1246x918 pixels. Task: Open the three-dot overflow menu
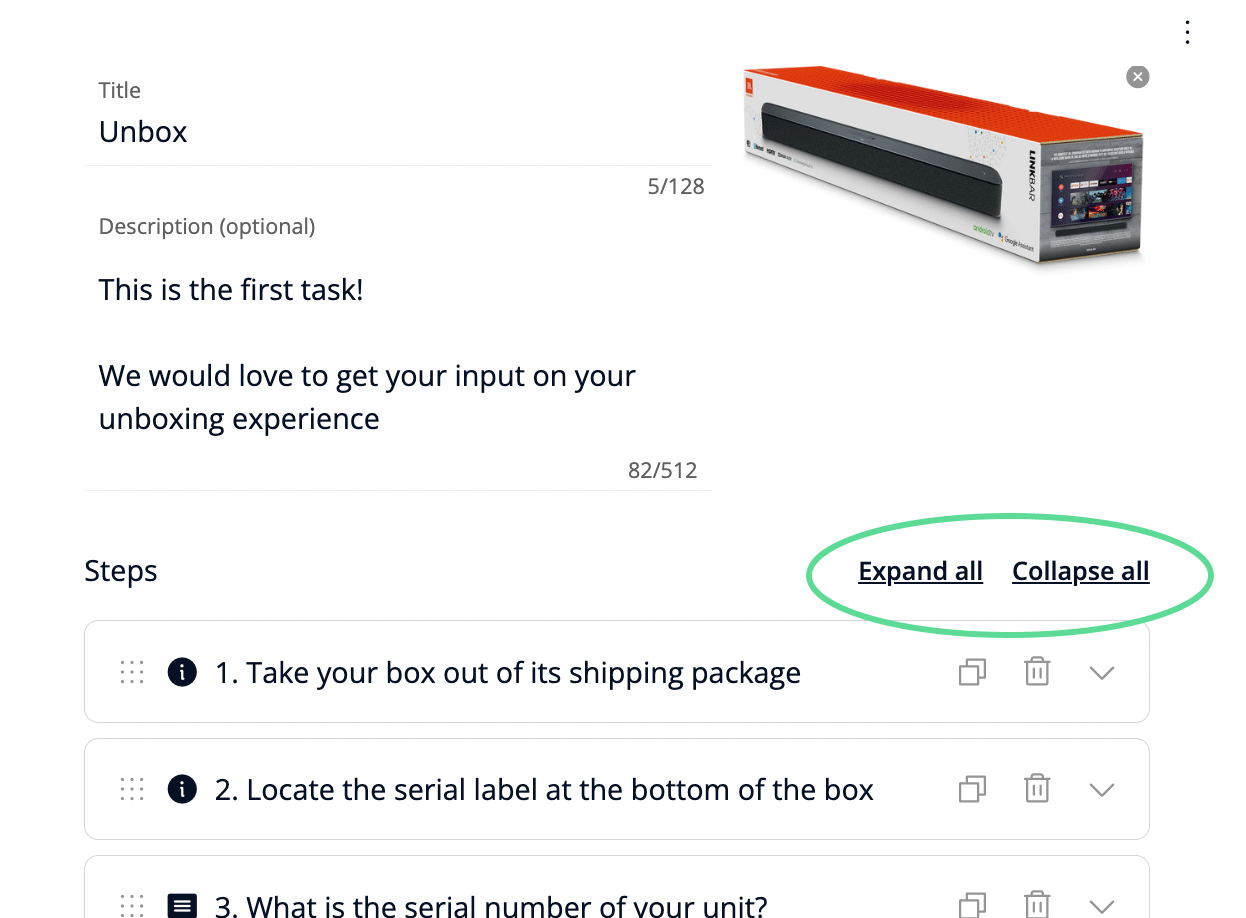pos(1187,32)
